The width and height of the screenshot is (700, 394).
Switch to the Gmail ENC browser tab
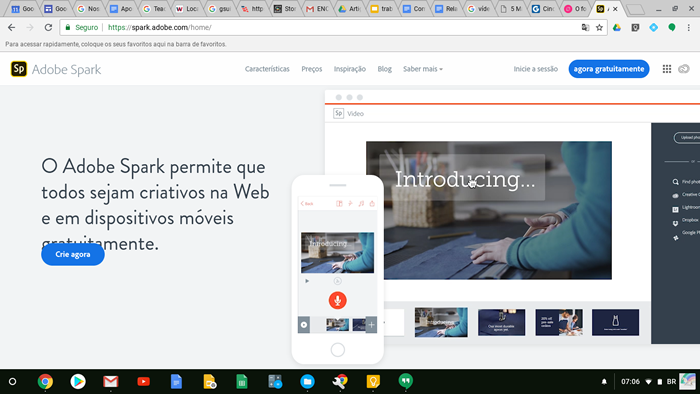pos(317,8)
